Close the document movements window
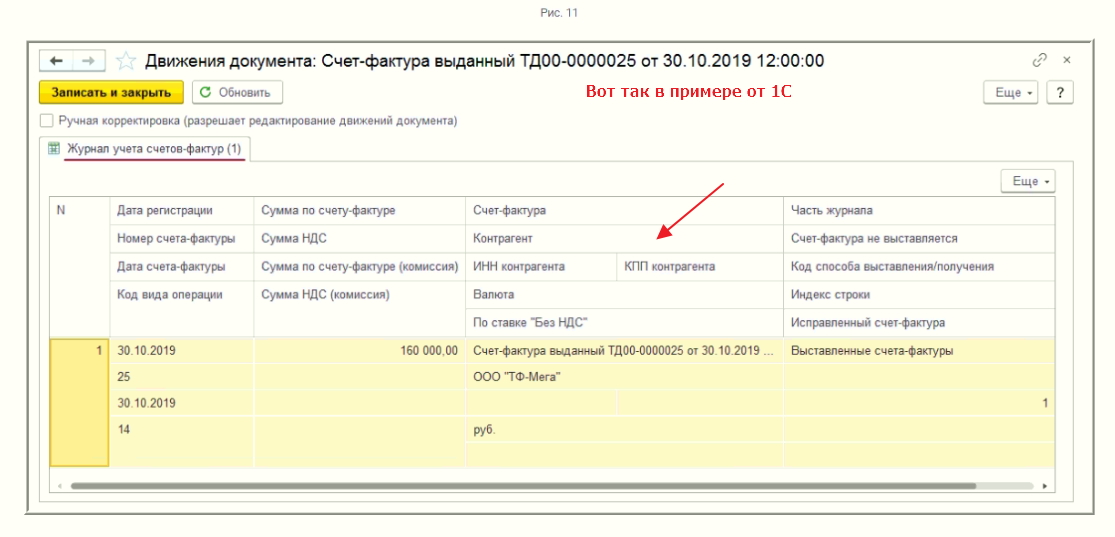The image size is (1115, 537). tap(1066, 60)
